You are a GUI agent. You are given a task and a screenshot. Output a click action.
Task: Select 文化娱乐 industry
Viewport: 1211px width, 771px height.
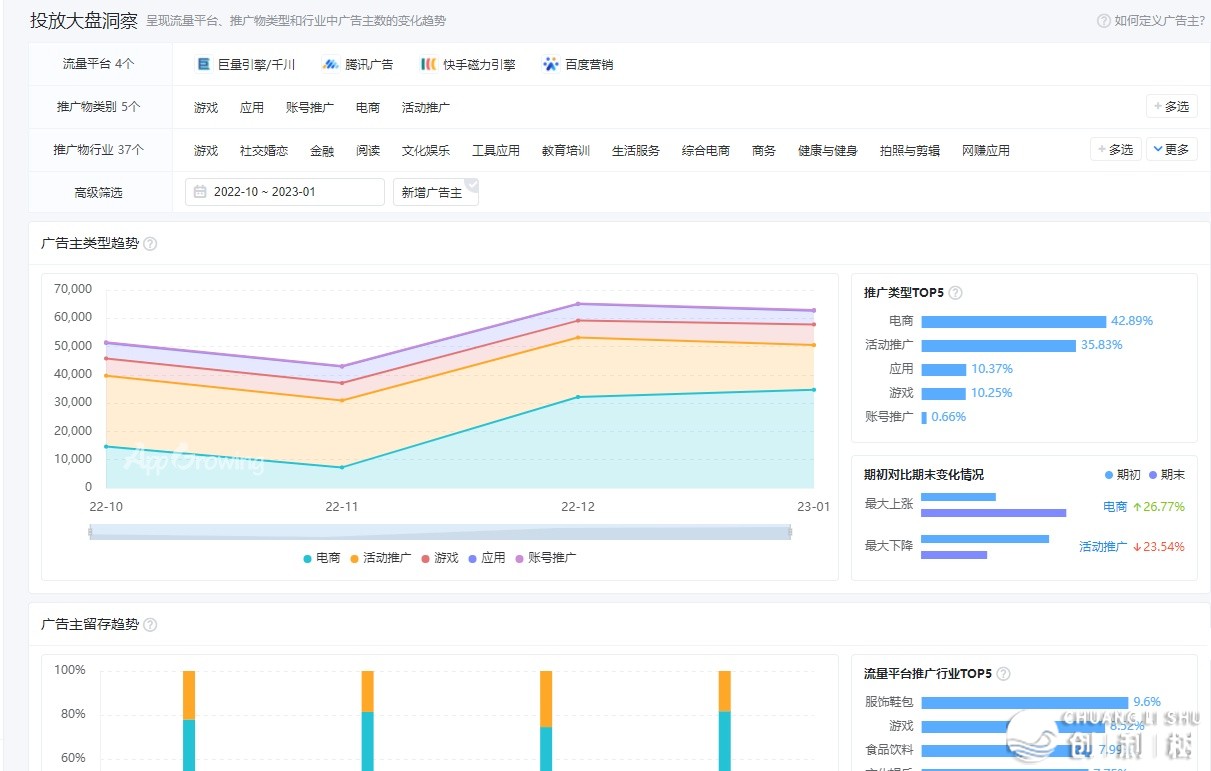[426, 151]
